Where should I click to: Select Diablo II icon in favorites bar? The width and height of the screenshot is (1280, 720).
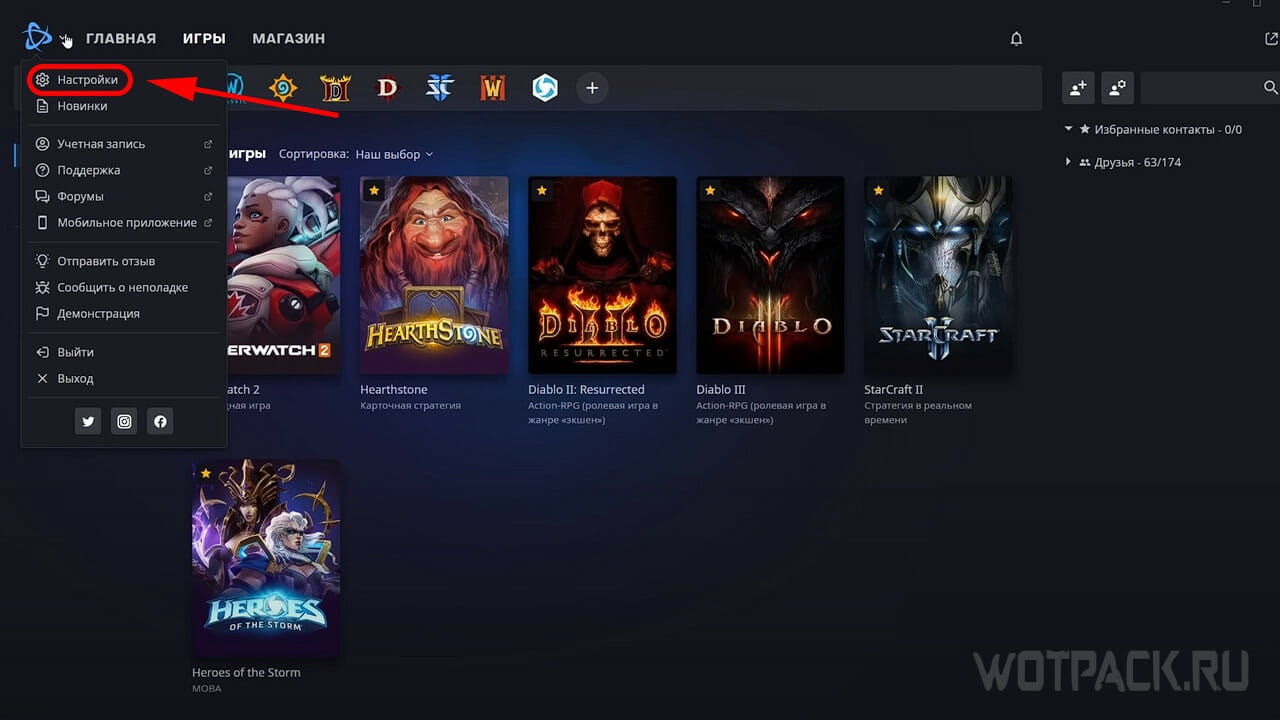point(335,88)
